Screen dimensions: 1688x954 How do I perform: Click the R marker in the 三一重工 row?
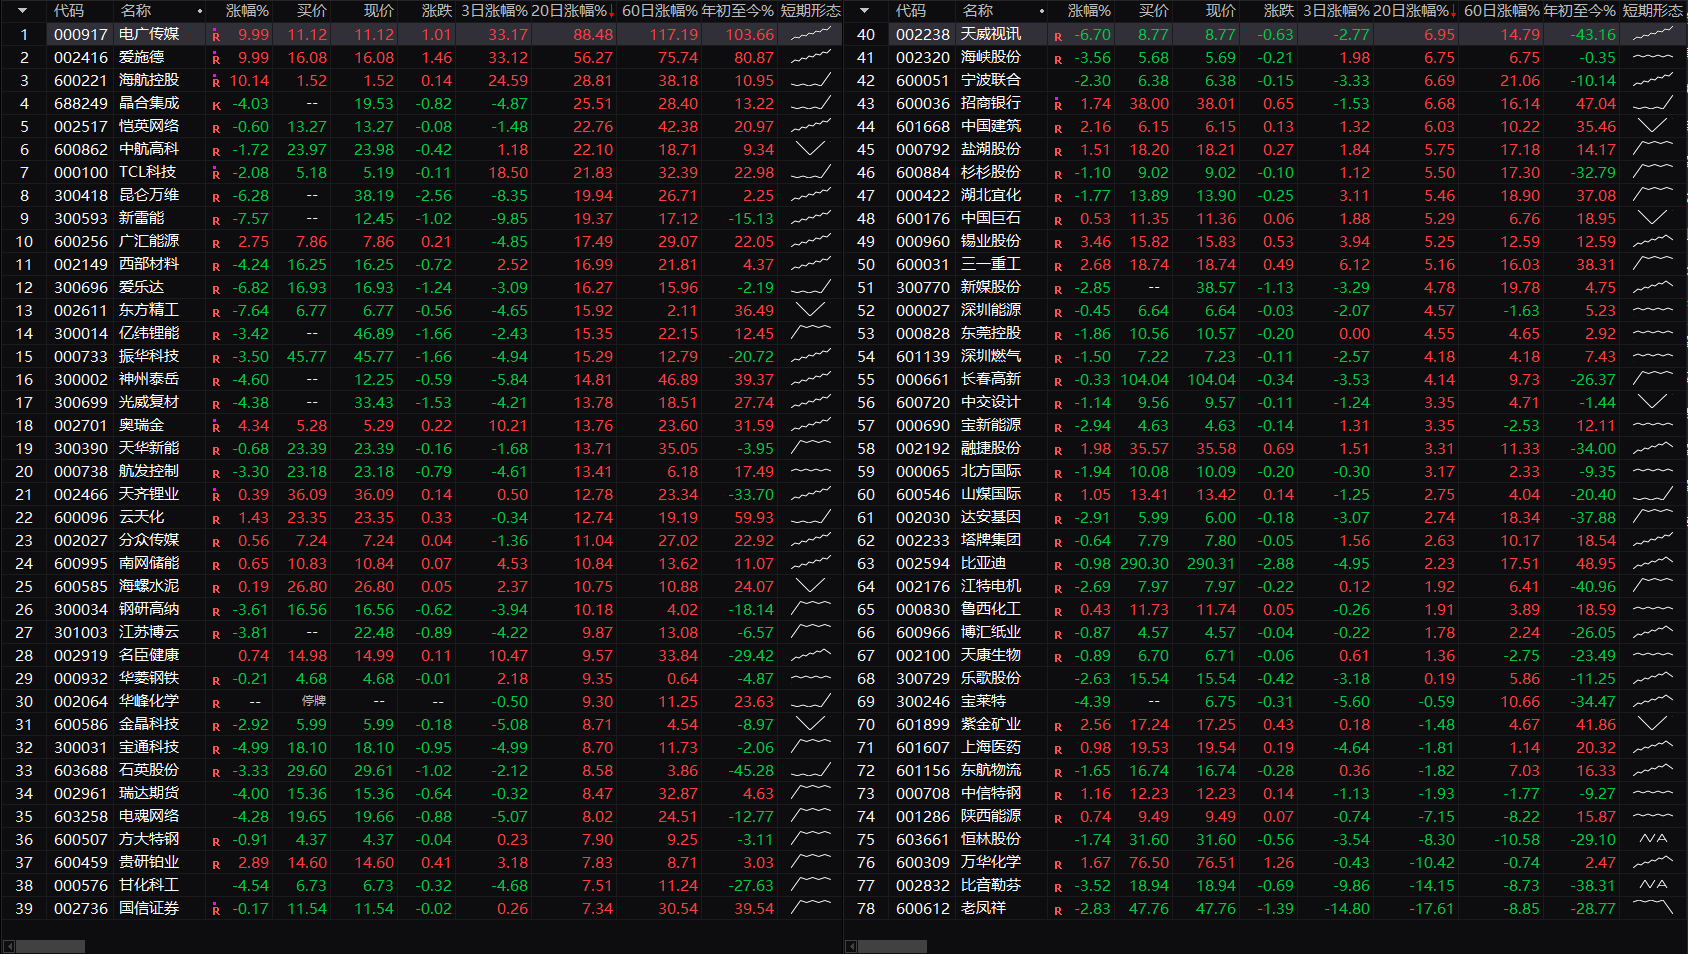[x=1058, y=266]
